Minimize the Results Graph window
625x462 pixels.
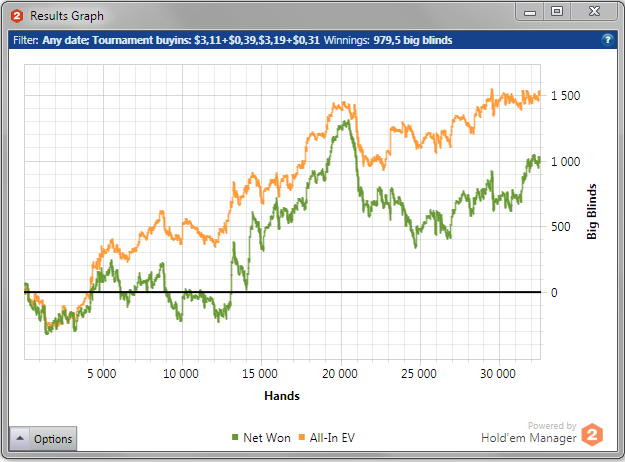click(530, 12)
